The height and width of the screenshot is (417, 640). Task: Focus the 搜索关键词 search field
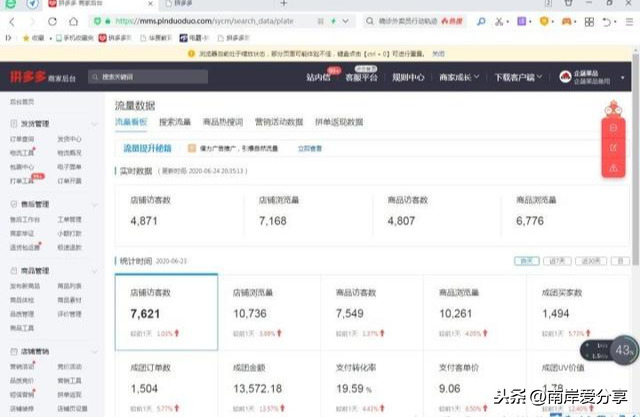coord(148,77)
